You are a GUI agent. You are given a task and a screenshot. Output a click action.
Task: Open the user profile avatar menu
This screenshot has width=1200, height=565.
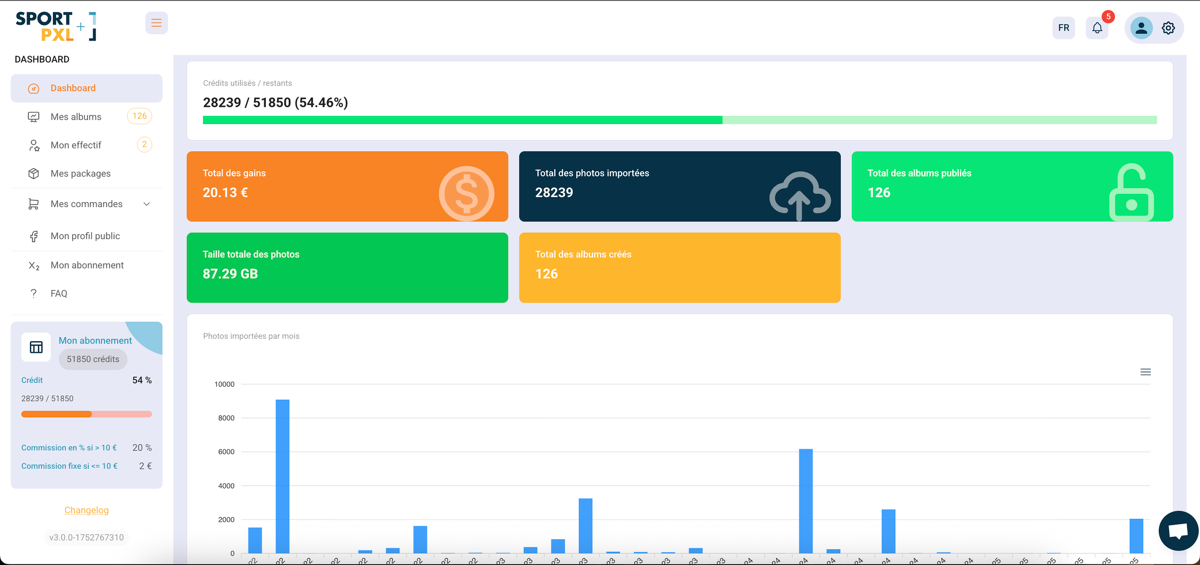[x=1141, y=28]
